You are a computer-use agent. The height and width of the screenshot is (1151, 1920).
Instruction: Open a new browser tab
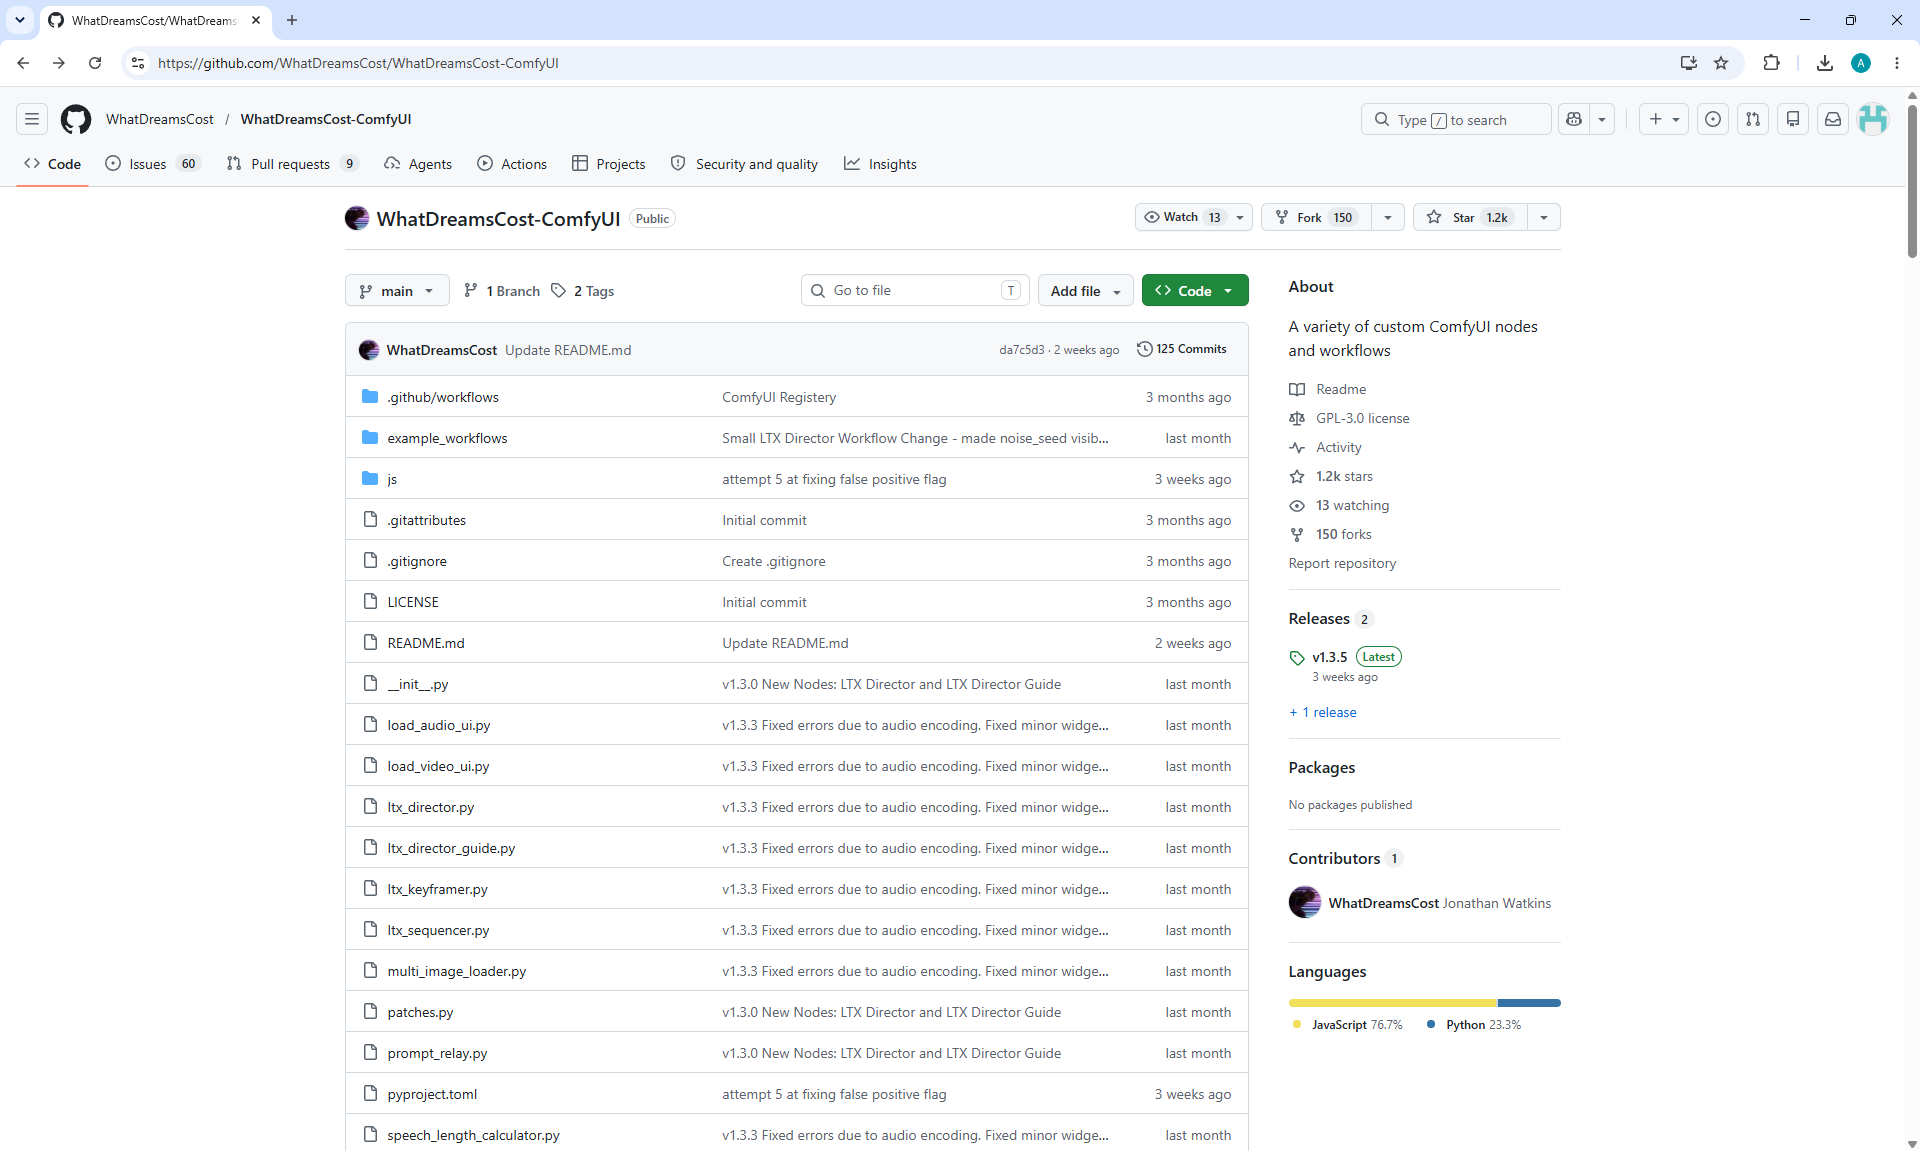[x=292, y=20]
